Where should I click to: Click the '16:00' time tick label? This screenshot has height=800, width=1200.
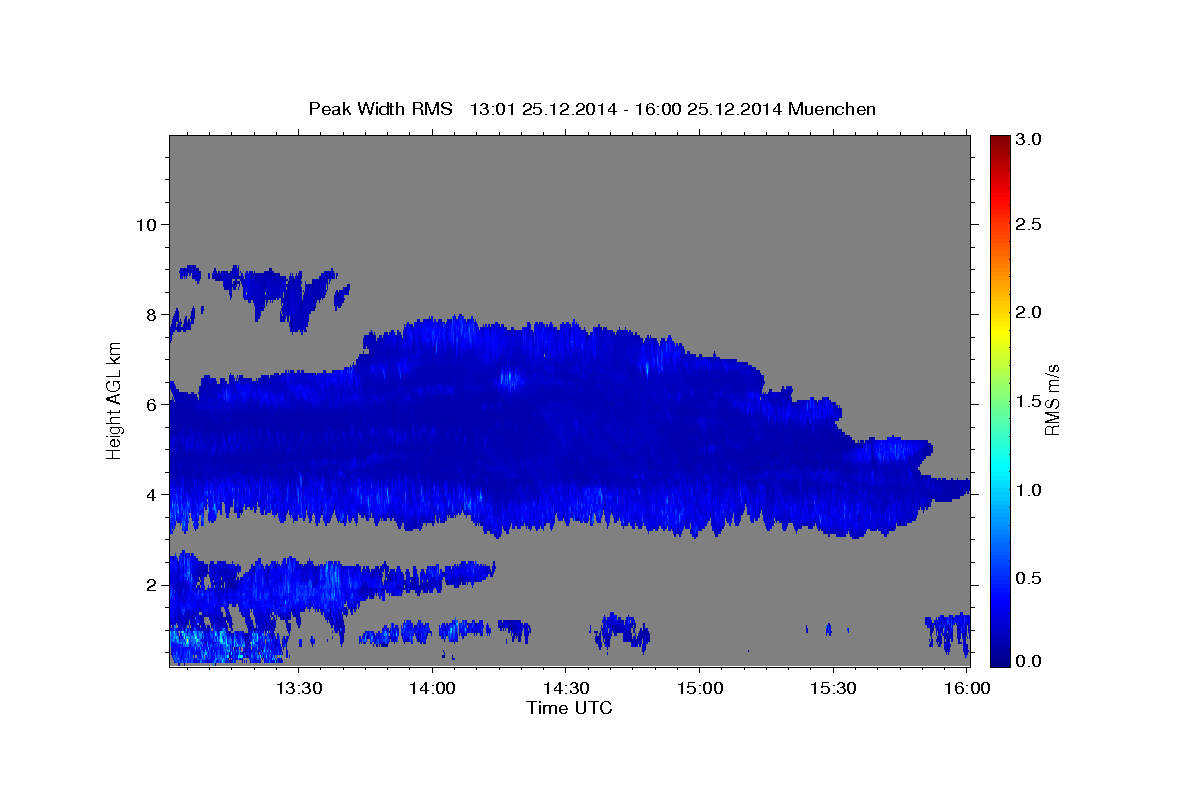click(x=966, y=689)
